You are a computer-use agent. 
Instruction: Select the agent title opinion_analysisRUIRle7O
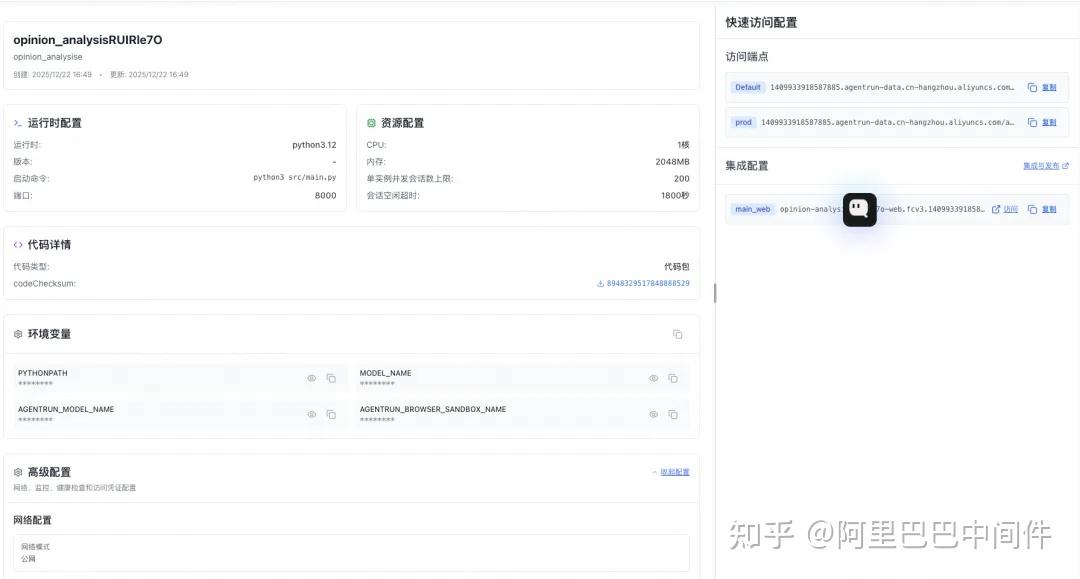click(87, 40)
